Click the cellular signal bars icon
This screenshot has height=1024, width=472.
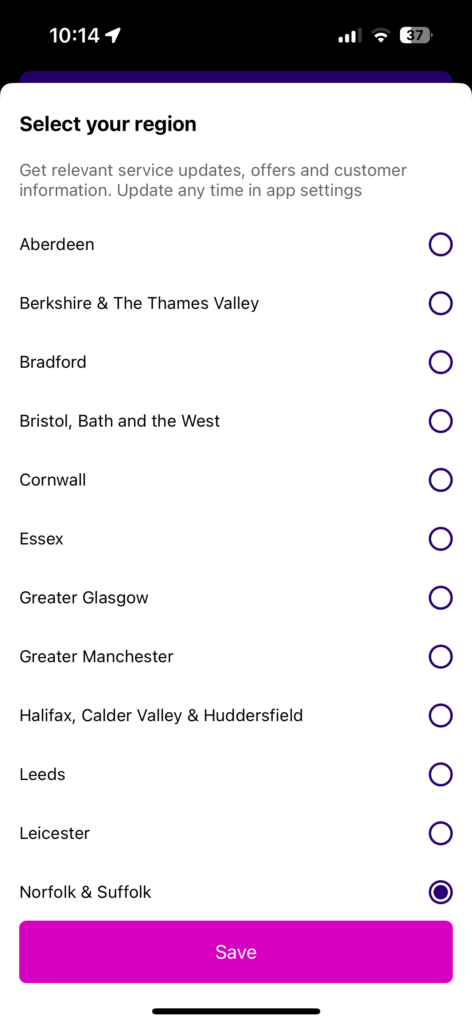[x=349, y=36]
